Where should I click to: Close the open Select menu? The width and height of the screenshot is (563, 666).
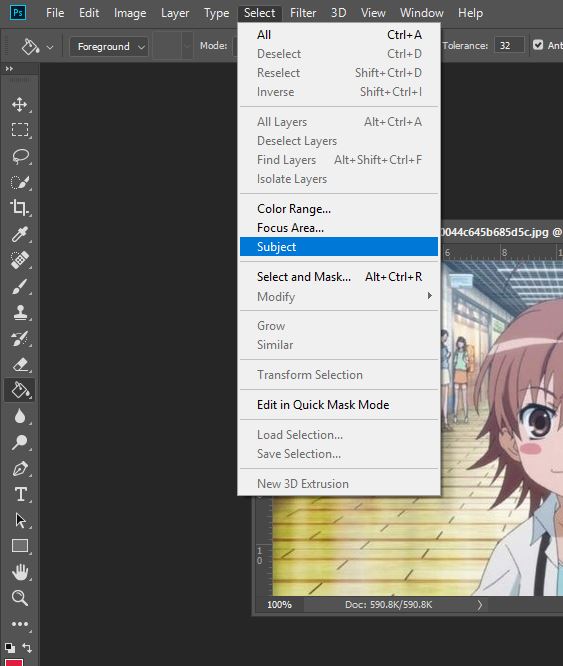coord(259,13)
